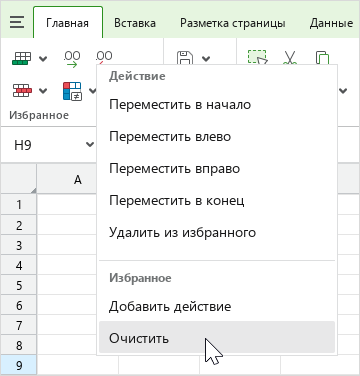360x376 pixels.
Task: Select row 7 header
Action: [x=19, y=325]
